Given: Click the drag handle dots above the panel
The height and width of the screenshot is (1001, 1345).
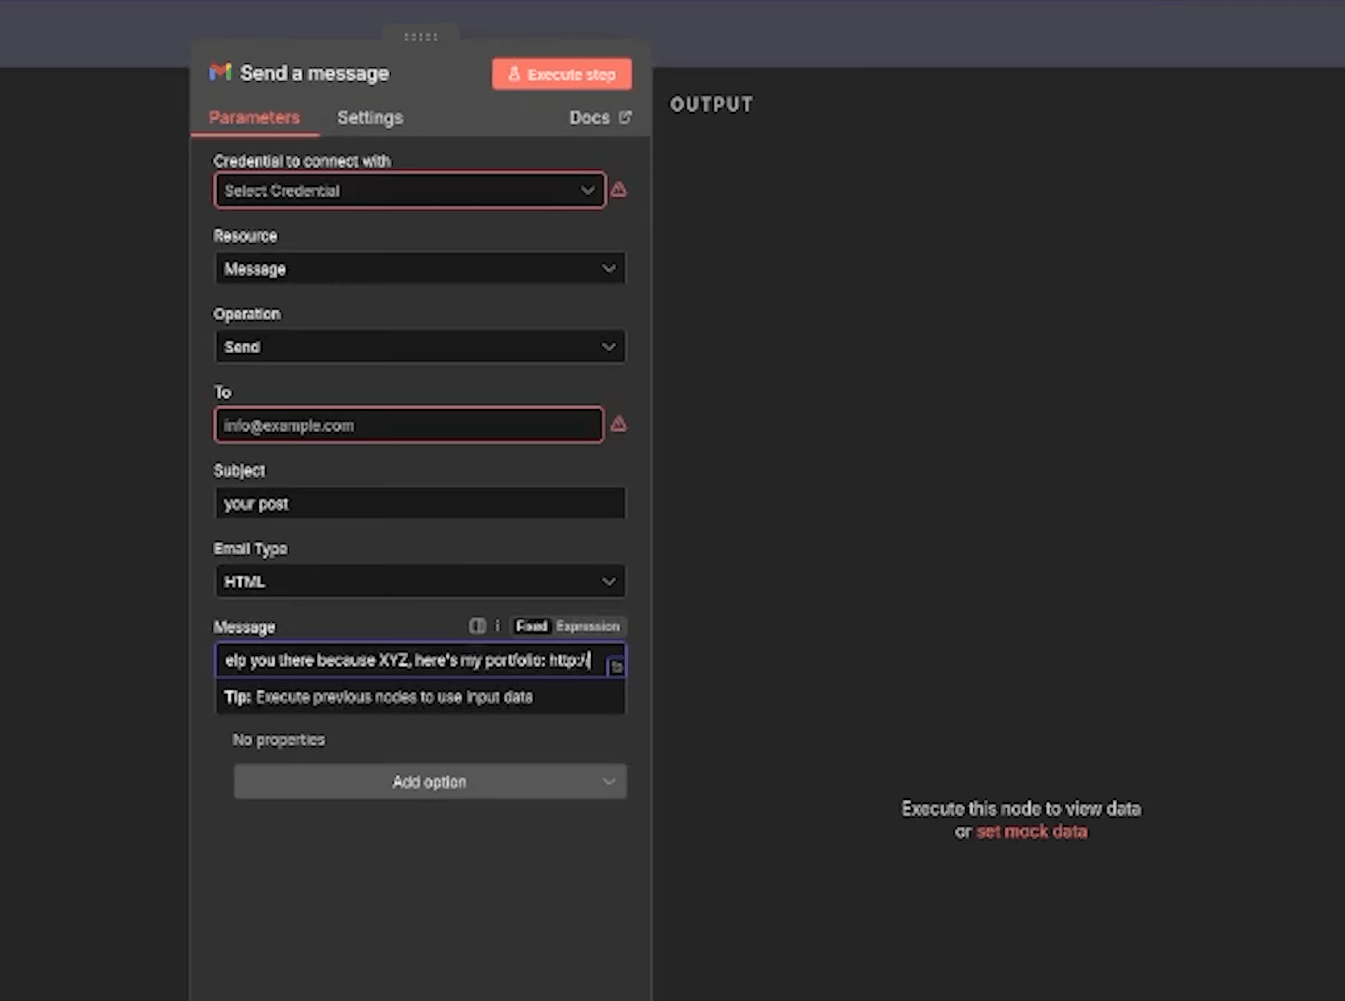Looking at the screenshot, I should (421, 37).
